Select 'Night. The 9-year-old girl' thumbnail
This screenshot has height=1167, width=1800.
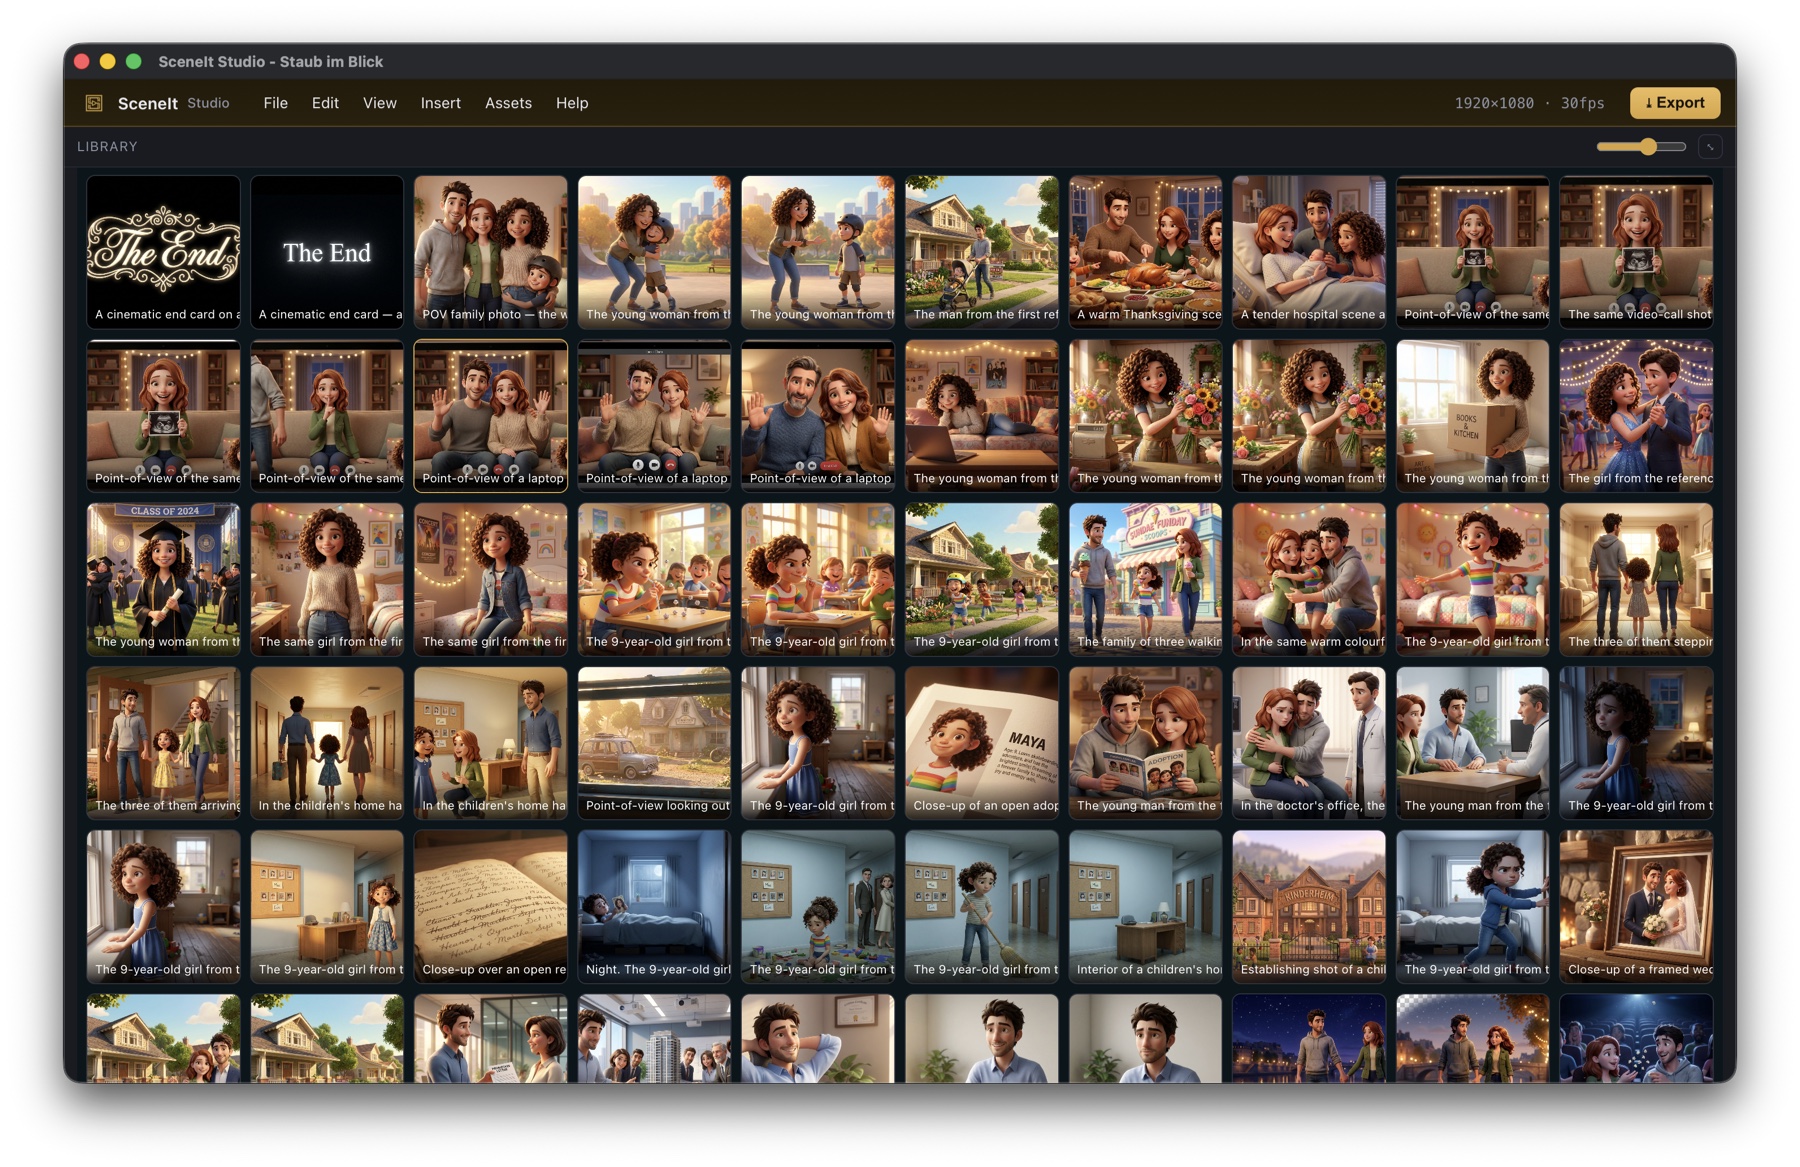click(655, 907)
